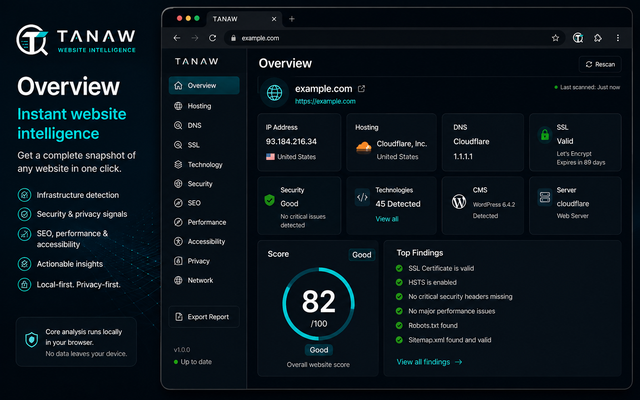Click the TANAW Website Intelligence logo
This screenshot has width=640, height=400.
tap(76, 40)
